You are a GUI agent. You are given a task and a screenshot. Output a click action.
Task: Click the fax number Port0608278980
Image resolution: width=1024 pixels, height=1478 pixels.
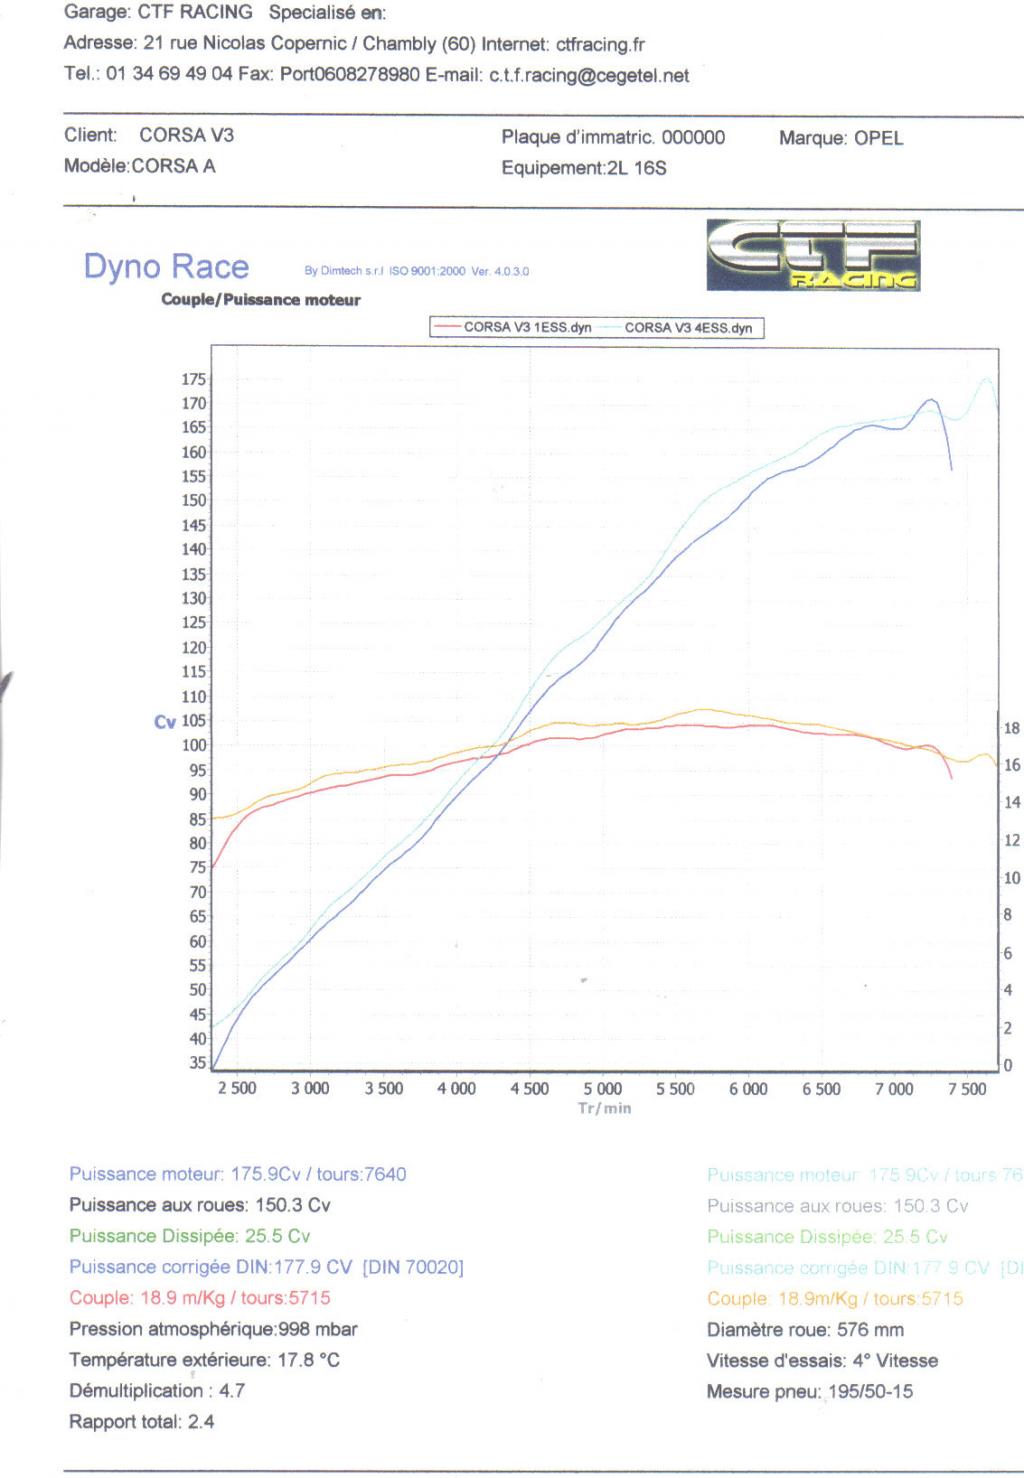(x=350, y=74)
